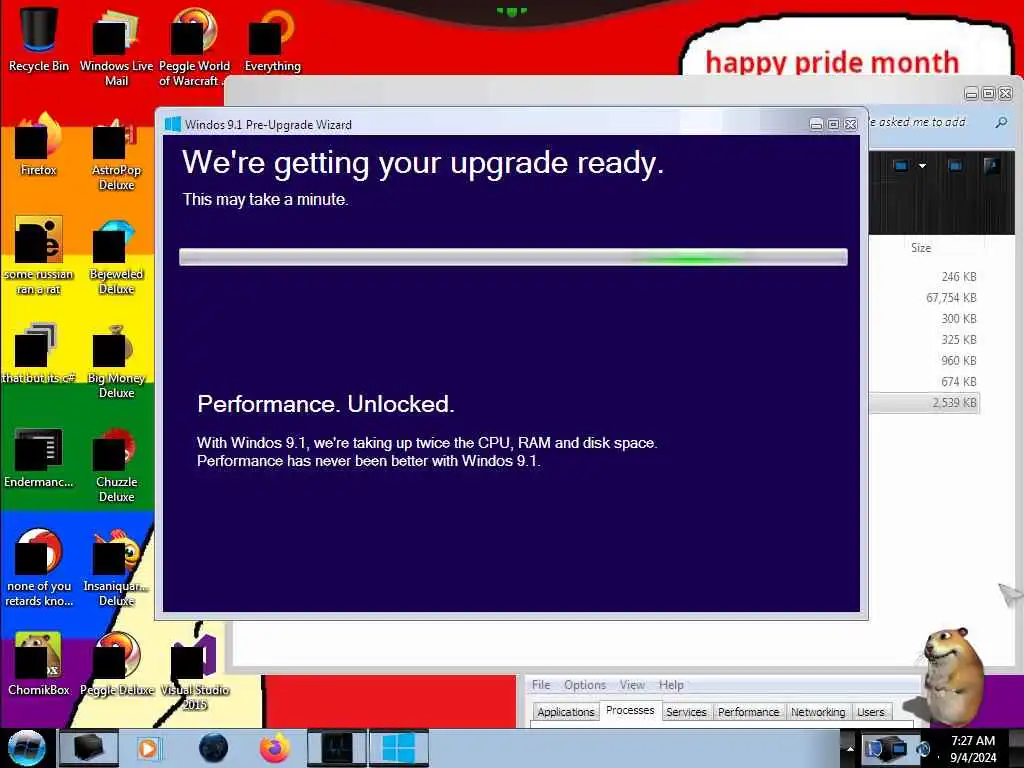Open the Recycle Bin desktop icon
The image size is (1024, 768).
pos(38,39)
